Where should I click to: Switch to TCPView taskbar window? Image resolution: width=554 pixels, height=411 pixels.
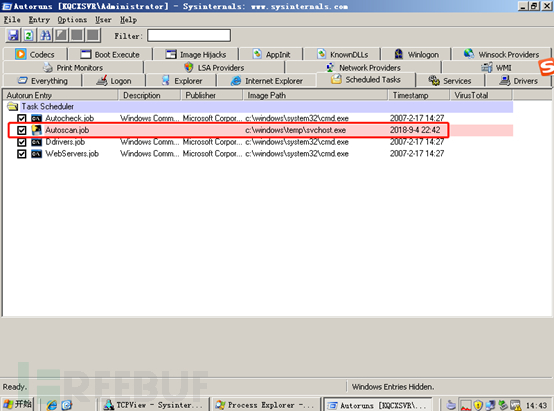click(153, 405)
